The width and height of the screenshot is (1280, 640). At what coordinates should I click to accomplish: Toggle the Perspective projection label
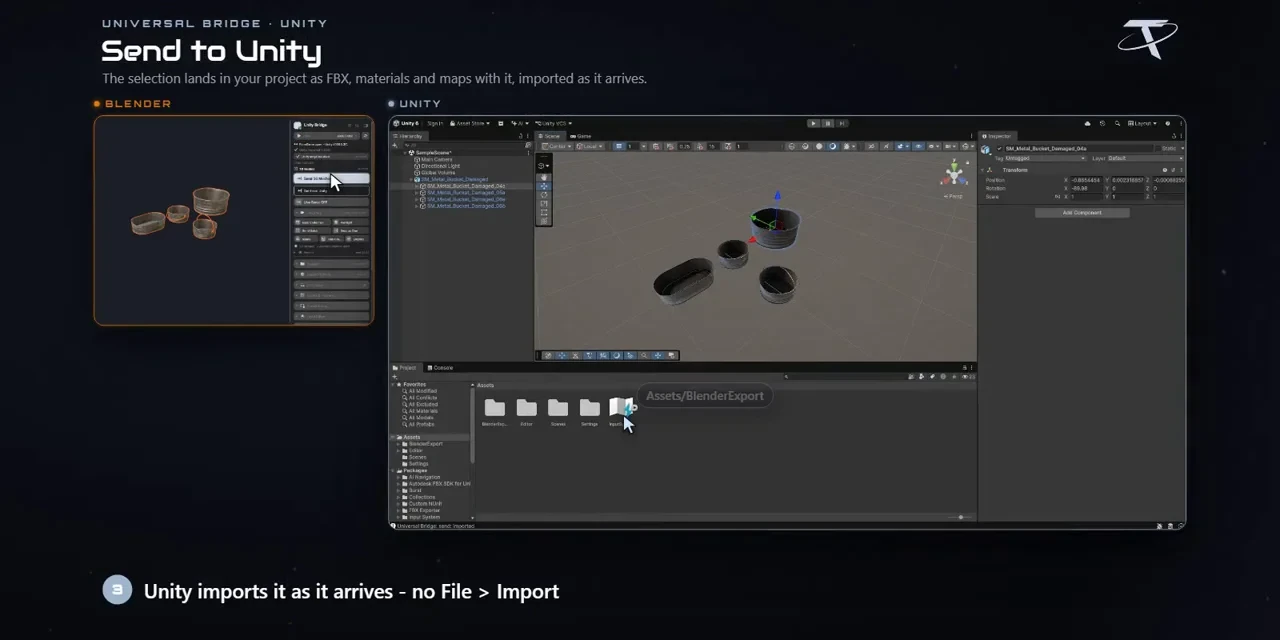click(953, 196)
